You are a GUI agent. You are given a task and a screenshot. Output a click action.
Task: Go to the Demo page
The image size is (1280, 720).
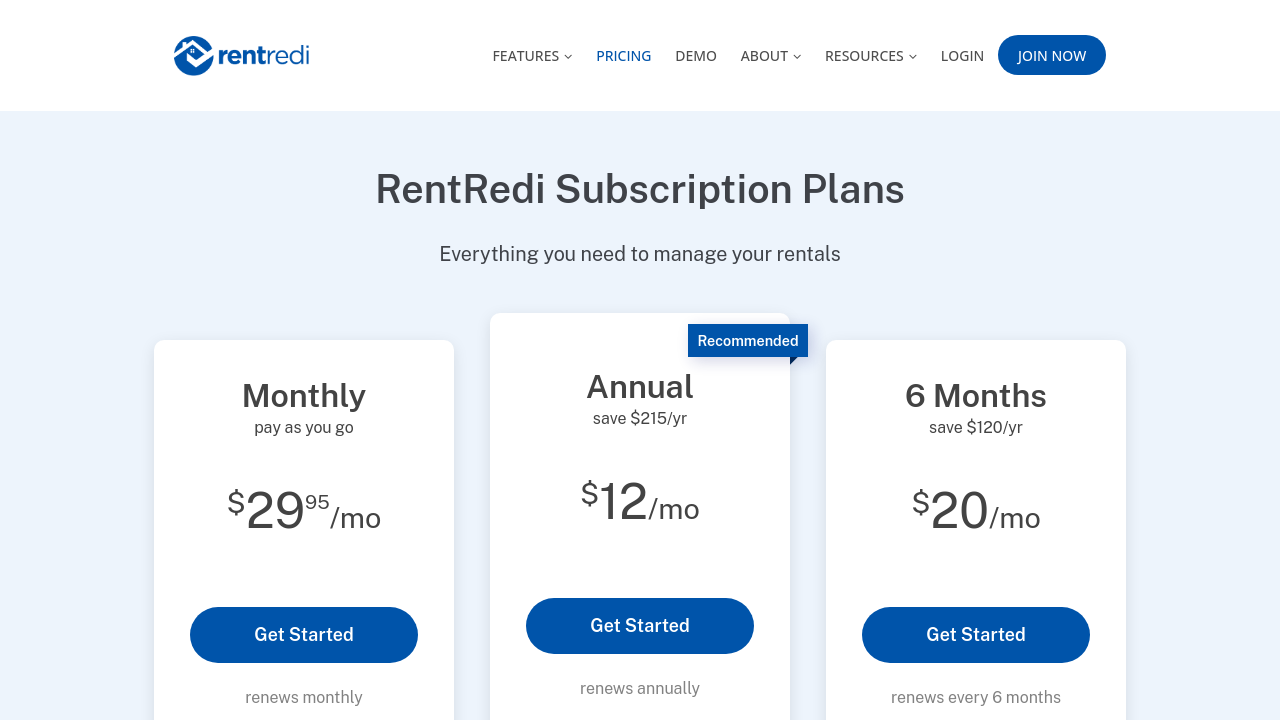(696, 56)
